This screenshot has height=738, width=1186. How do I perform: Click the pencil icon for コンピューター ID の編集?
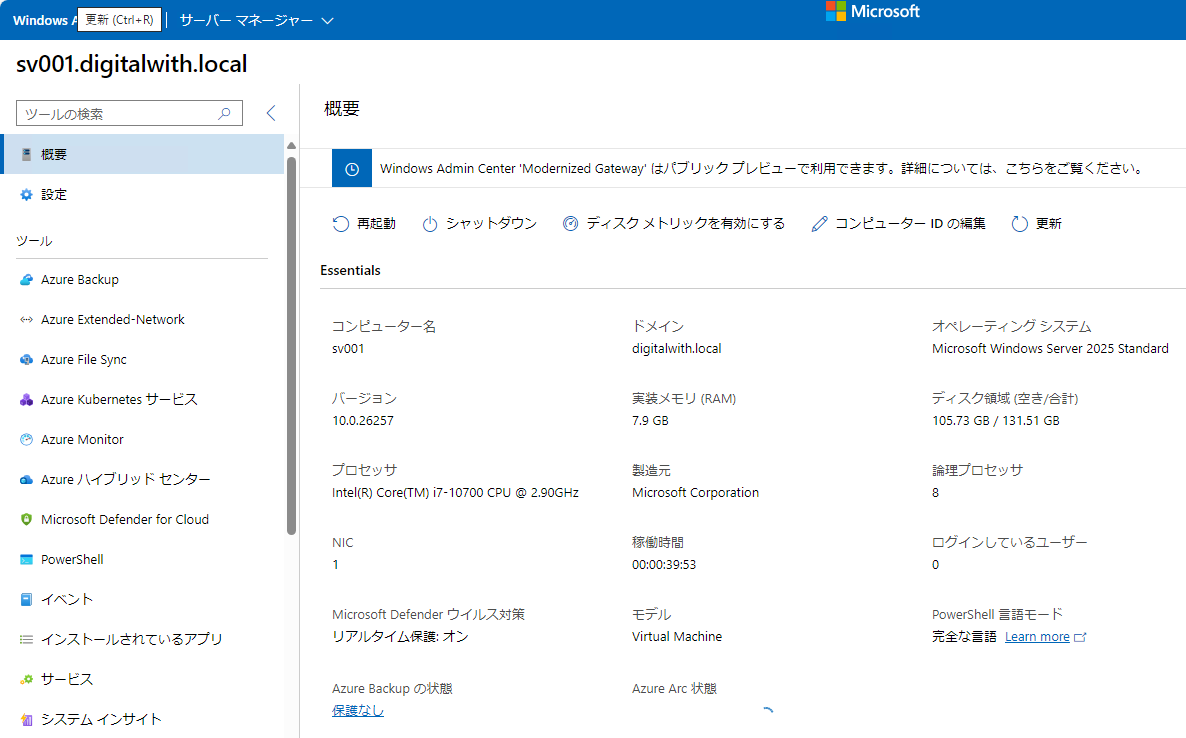[x=819, y=224]
